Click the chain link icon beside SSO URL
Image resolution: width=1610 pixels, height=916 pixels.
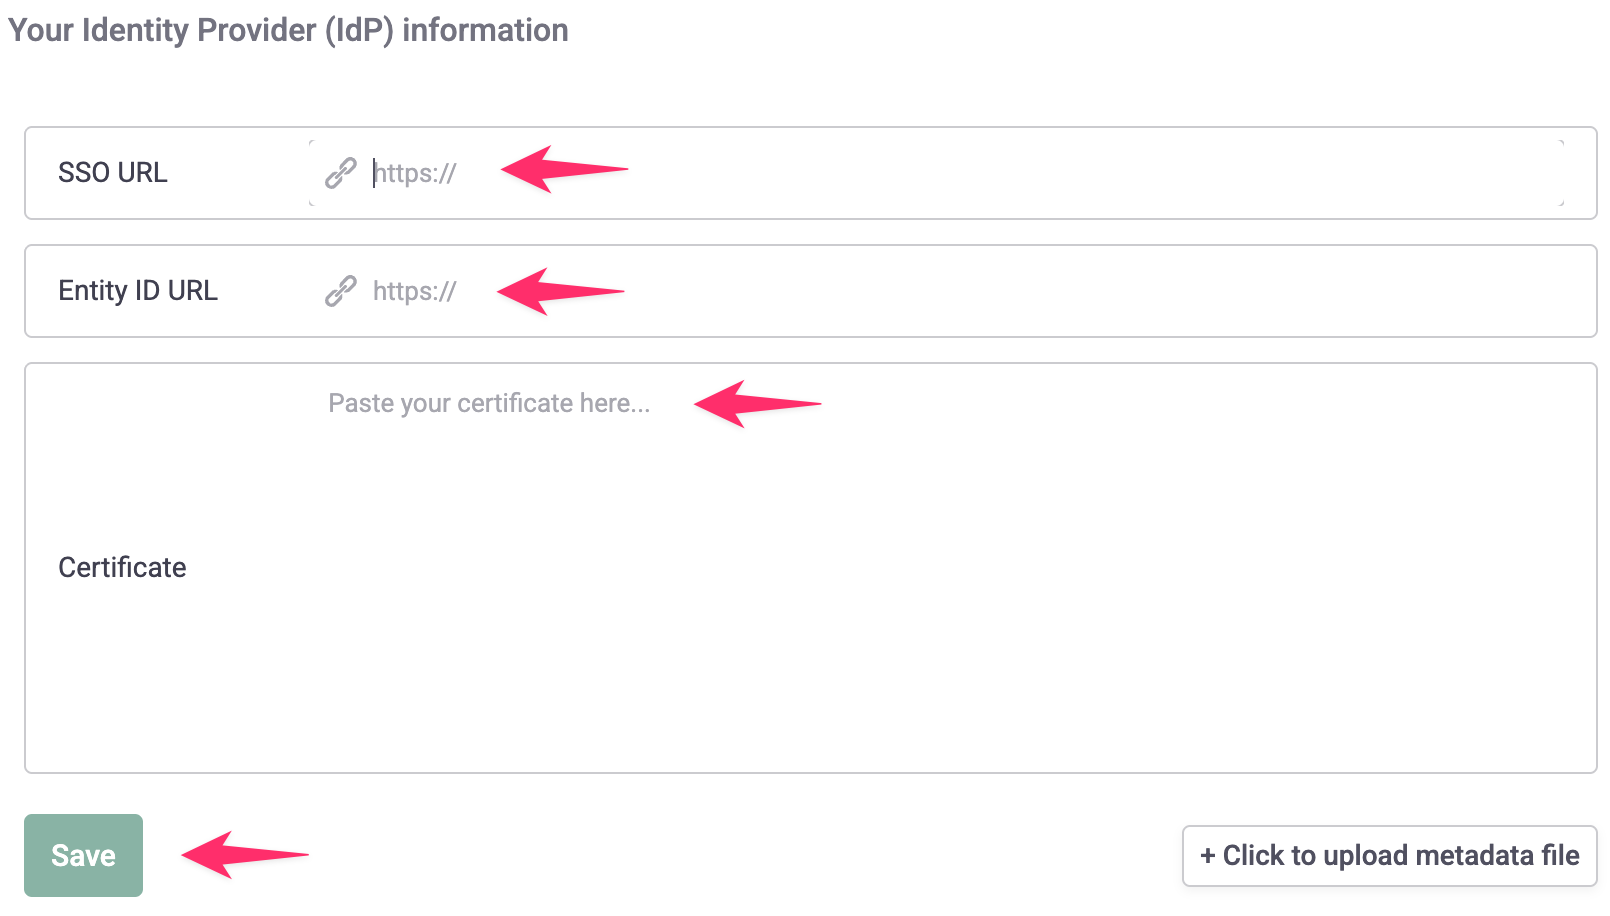click(341, 173)
